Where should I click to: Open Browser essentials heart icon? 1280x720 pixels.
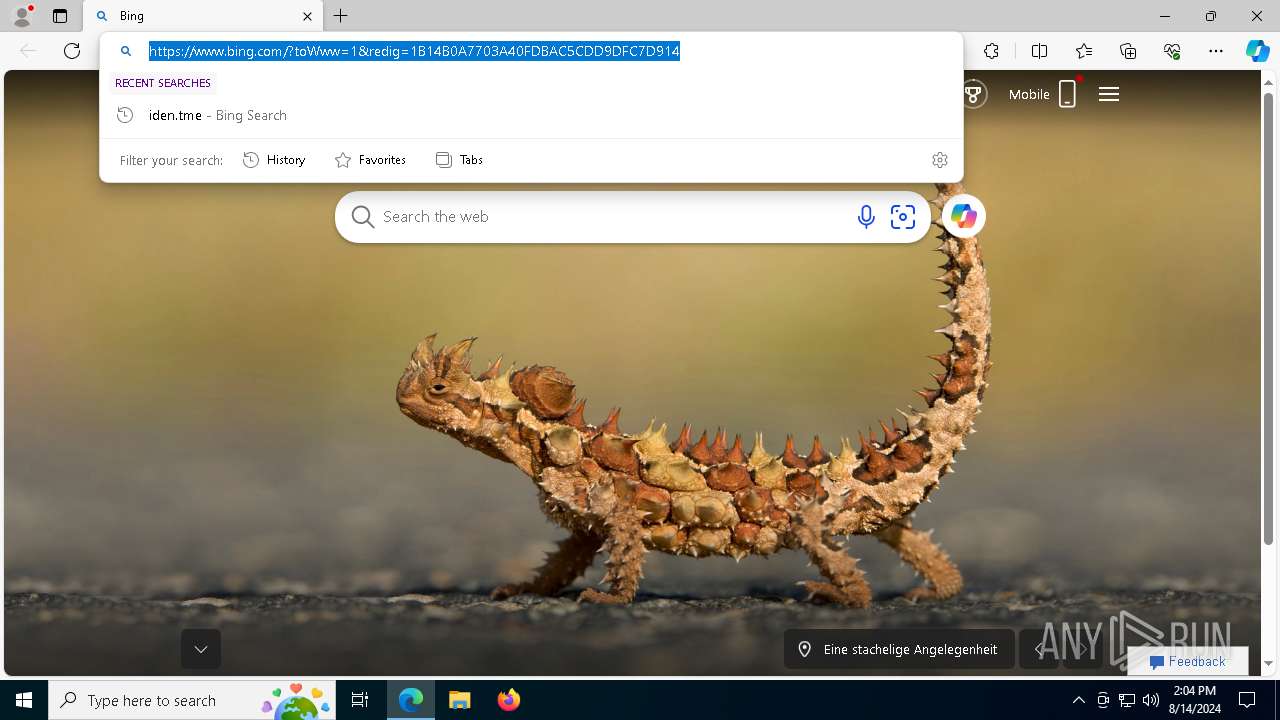pyautogui.click(x=1172, y=51)
